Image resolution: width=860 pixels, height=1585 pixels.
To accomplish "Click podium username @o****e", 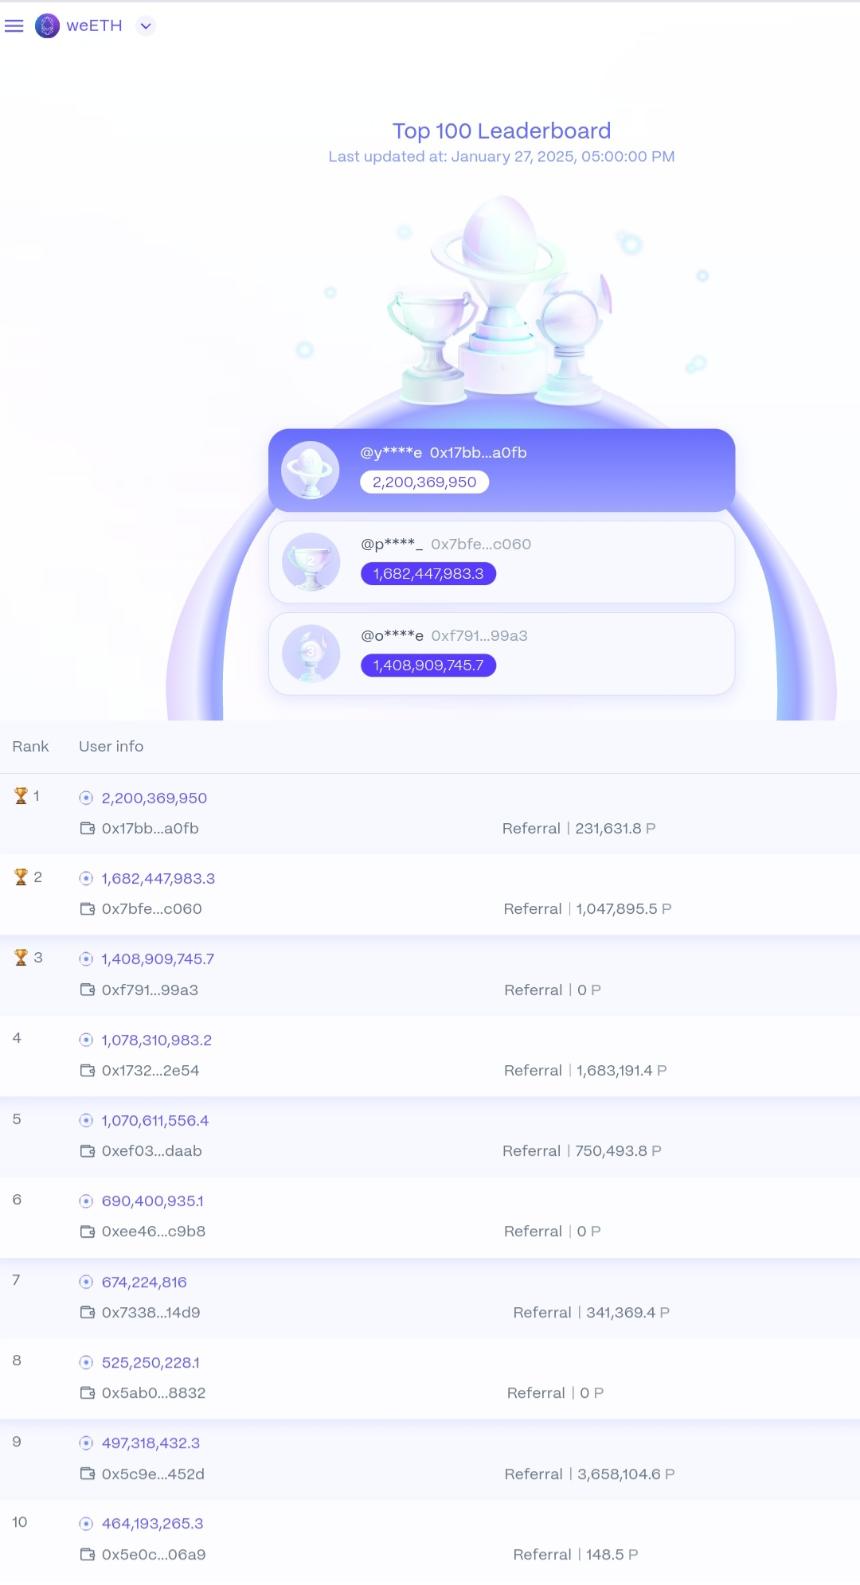I will (392, 636).
